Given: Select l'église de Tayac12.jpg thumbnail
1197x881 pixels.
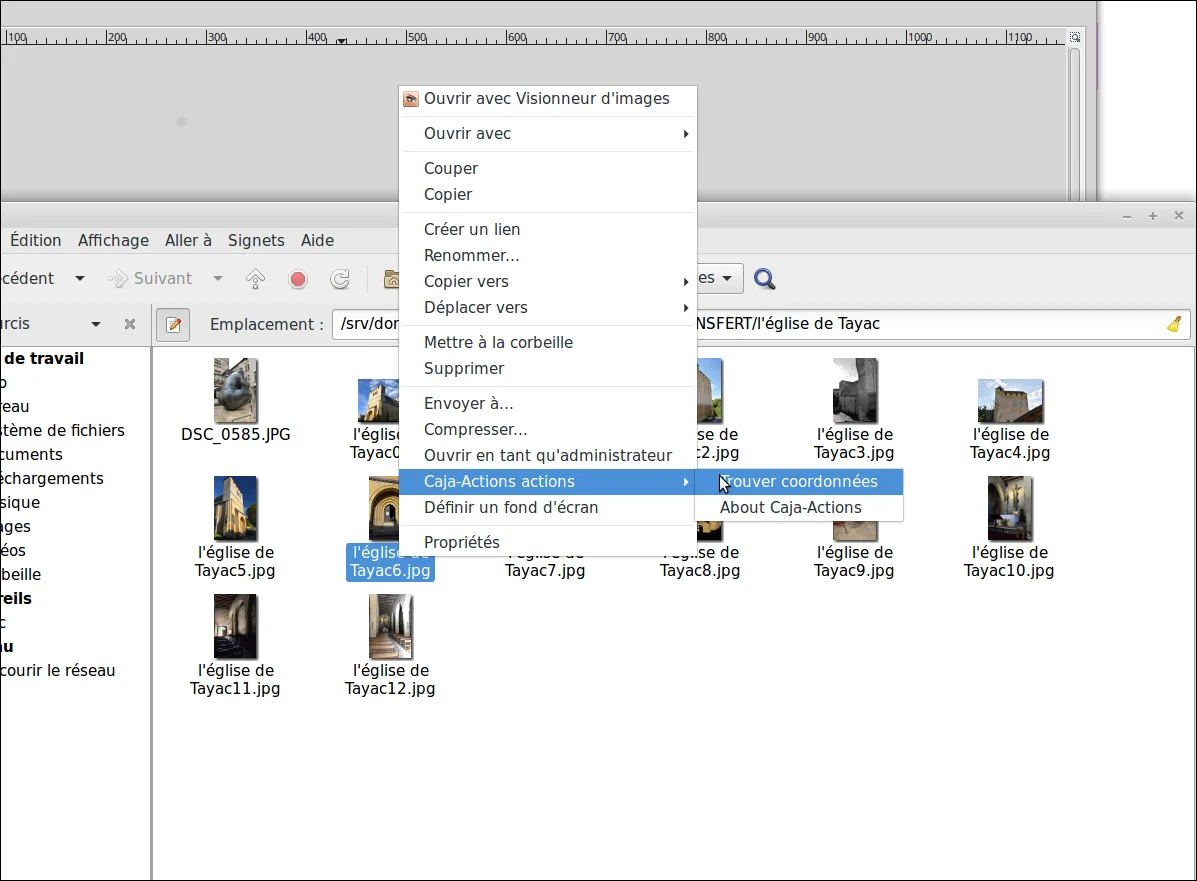Looking at the screenshot, I should point(390,627).
